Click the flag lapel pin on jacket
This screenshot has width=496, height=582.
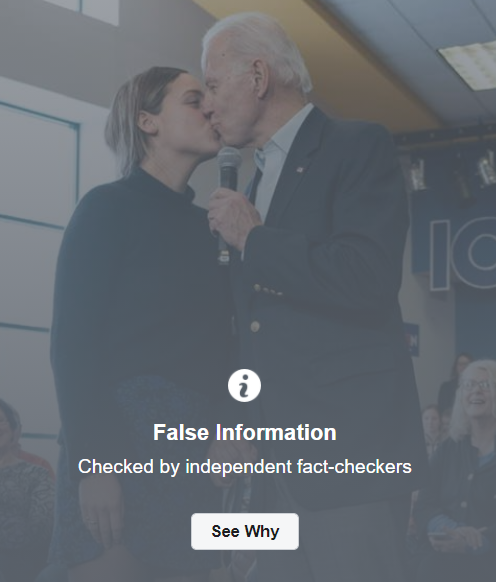(x=300, y=170)
